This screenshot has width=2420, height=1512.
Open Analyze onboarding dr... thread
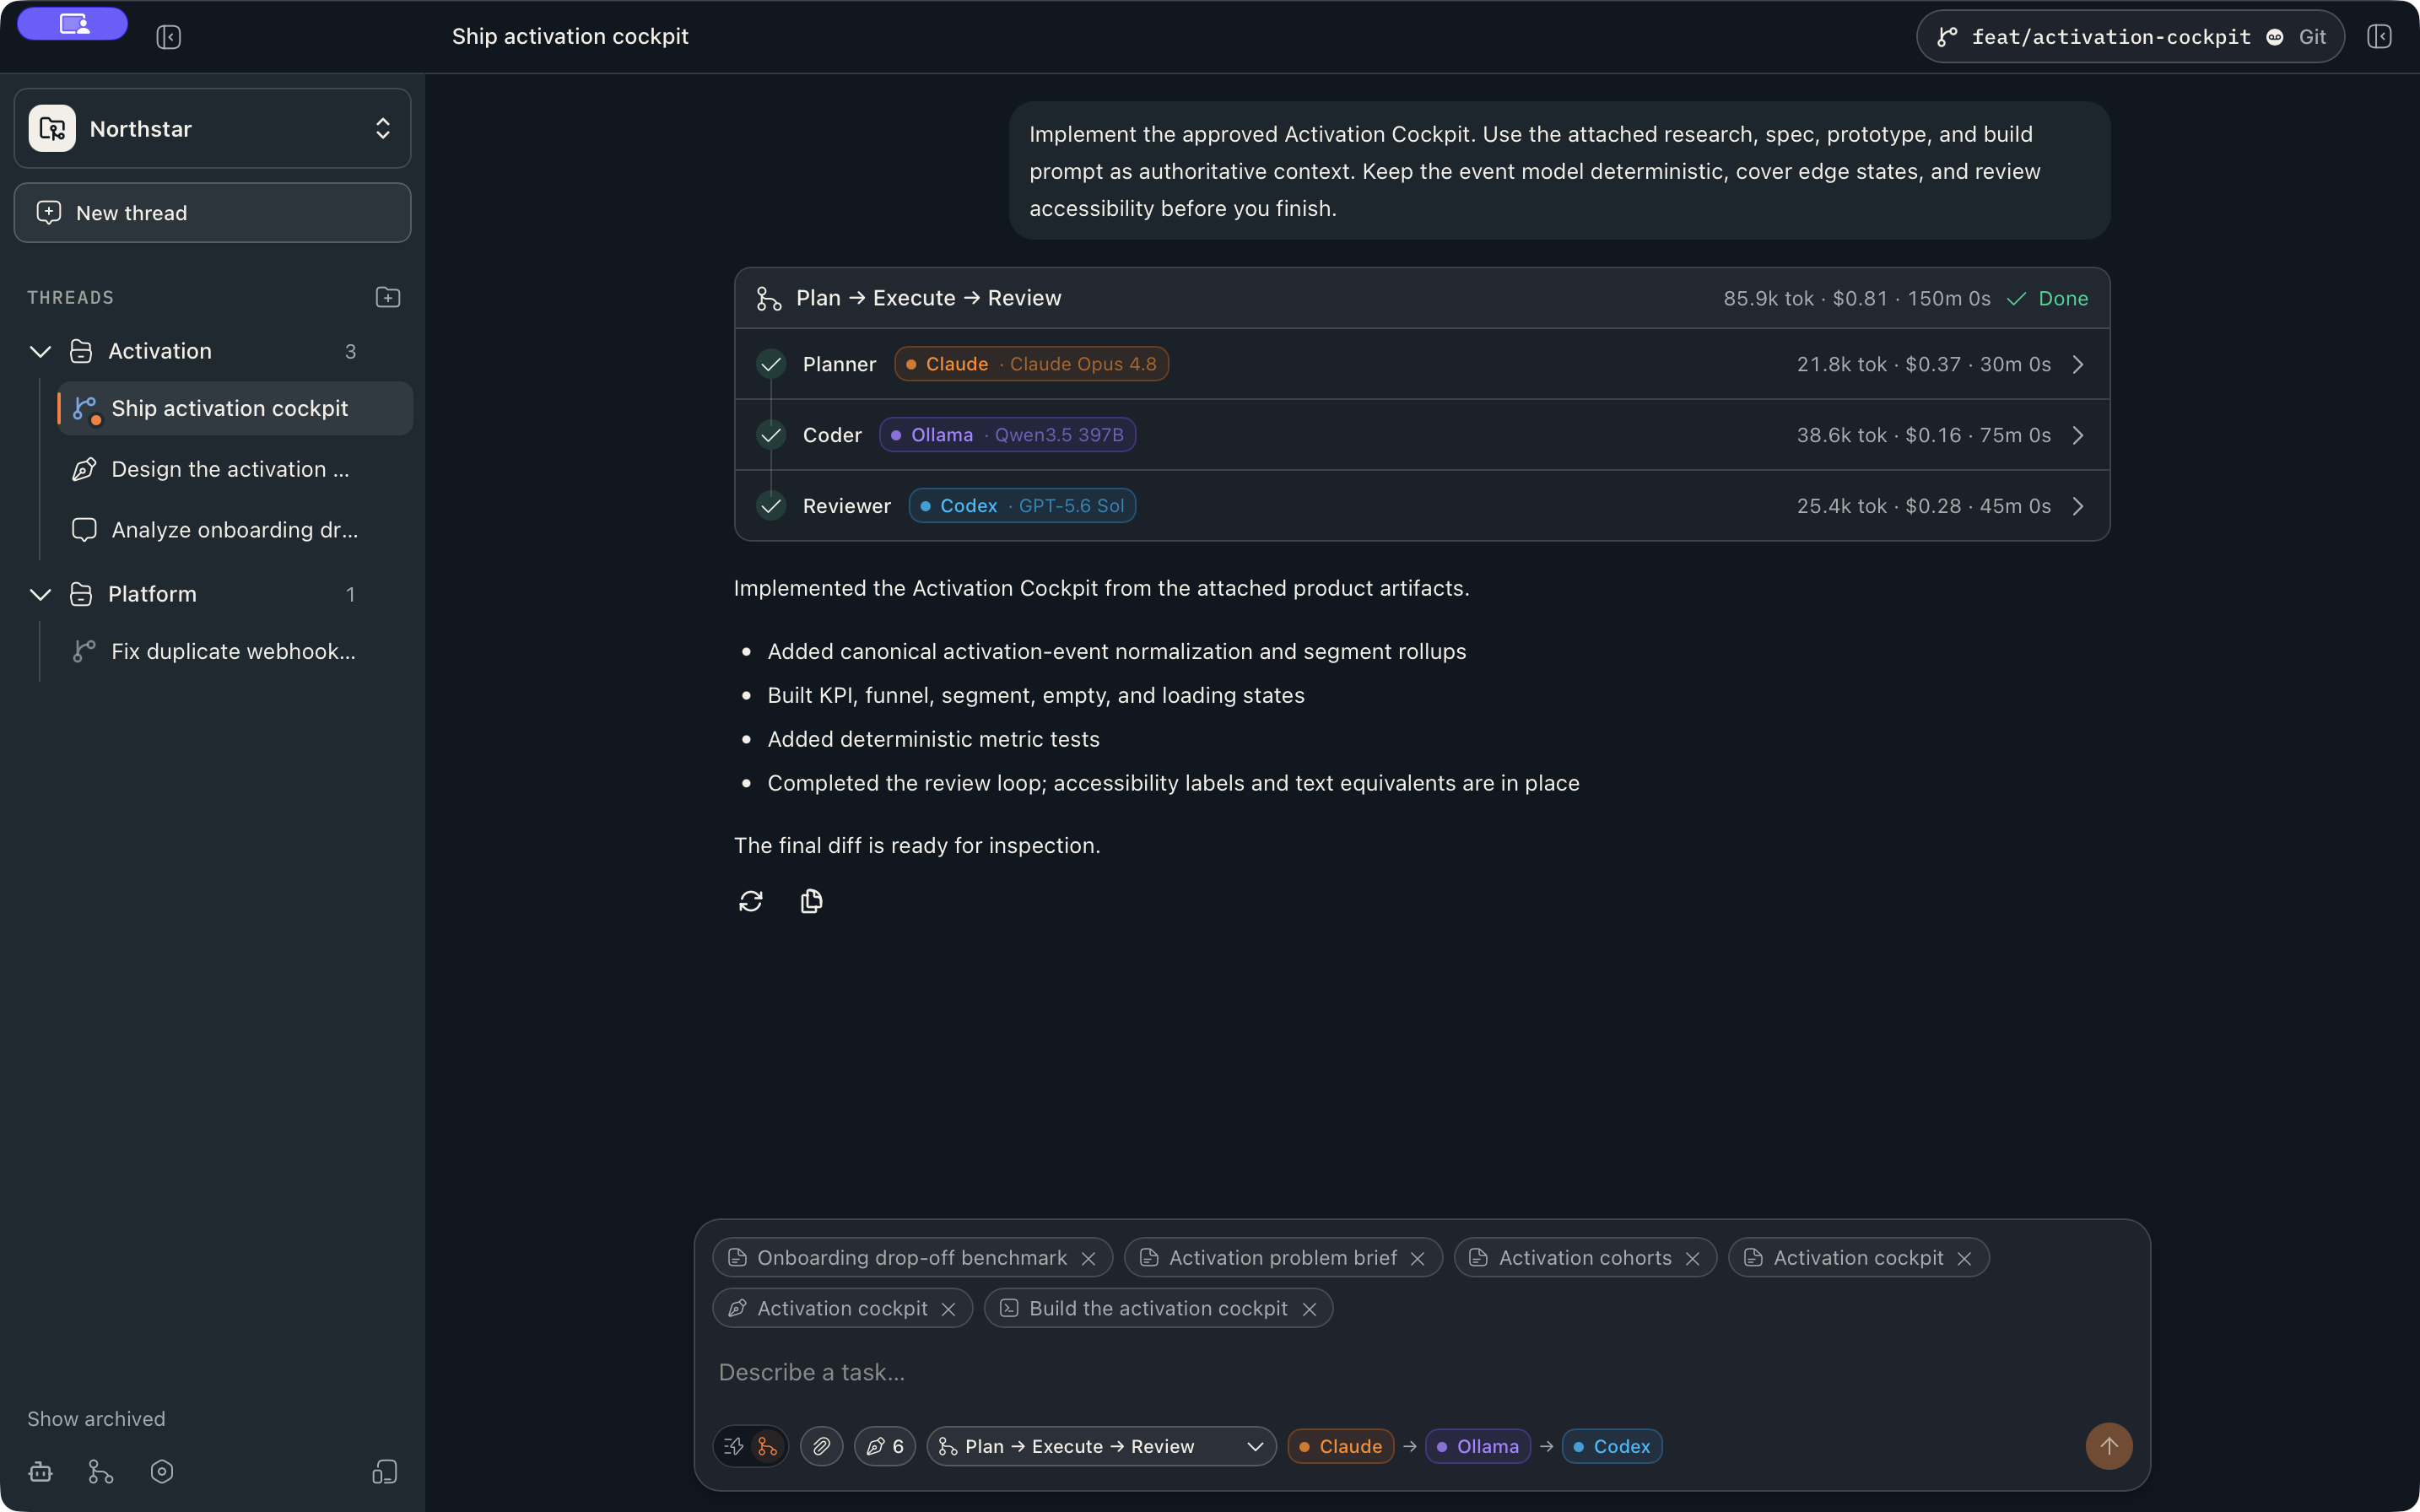[x=235, y=530]
